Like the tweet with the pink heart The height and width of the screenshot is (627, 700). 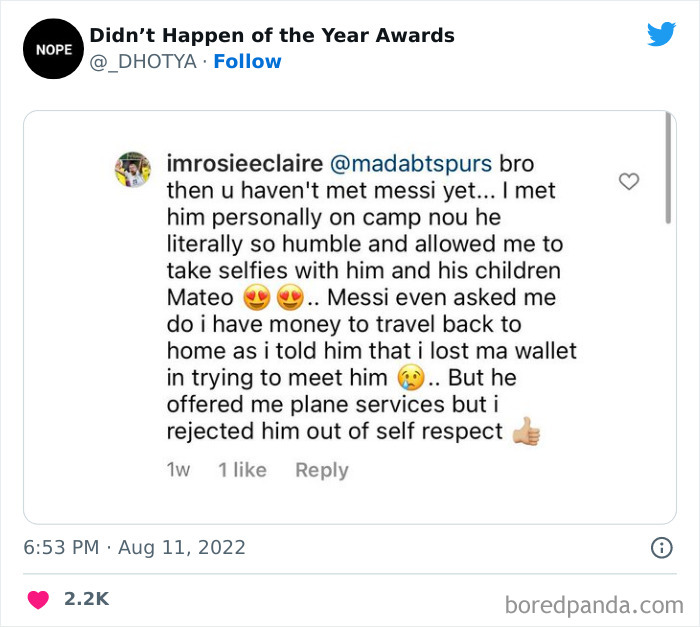click(x=38, y=599)
